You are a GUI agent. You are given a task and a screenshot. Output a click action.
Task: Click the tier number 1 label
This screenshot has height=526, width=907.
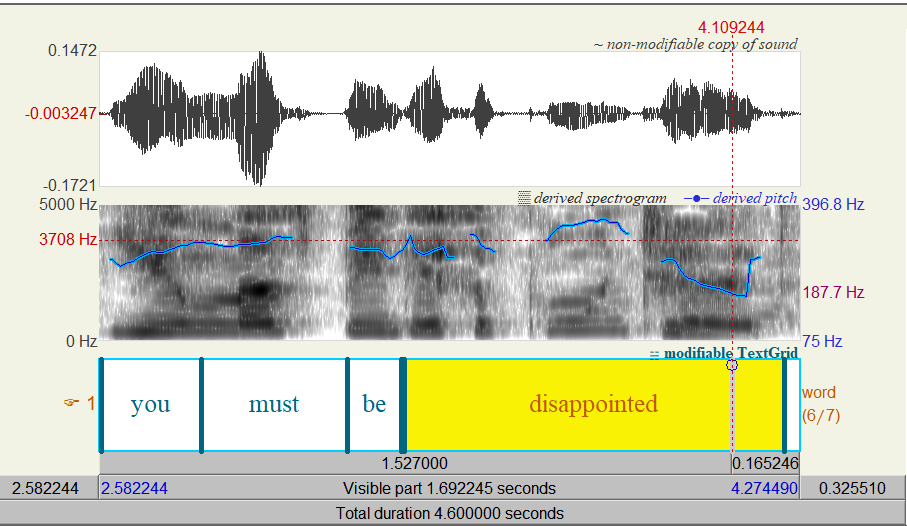point(91,403)
